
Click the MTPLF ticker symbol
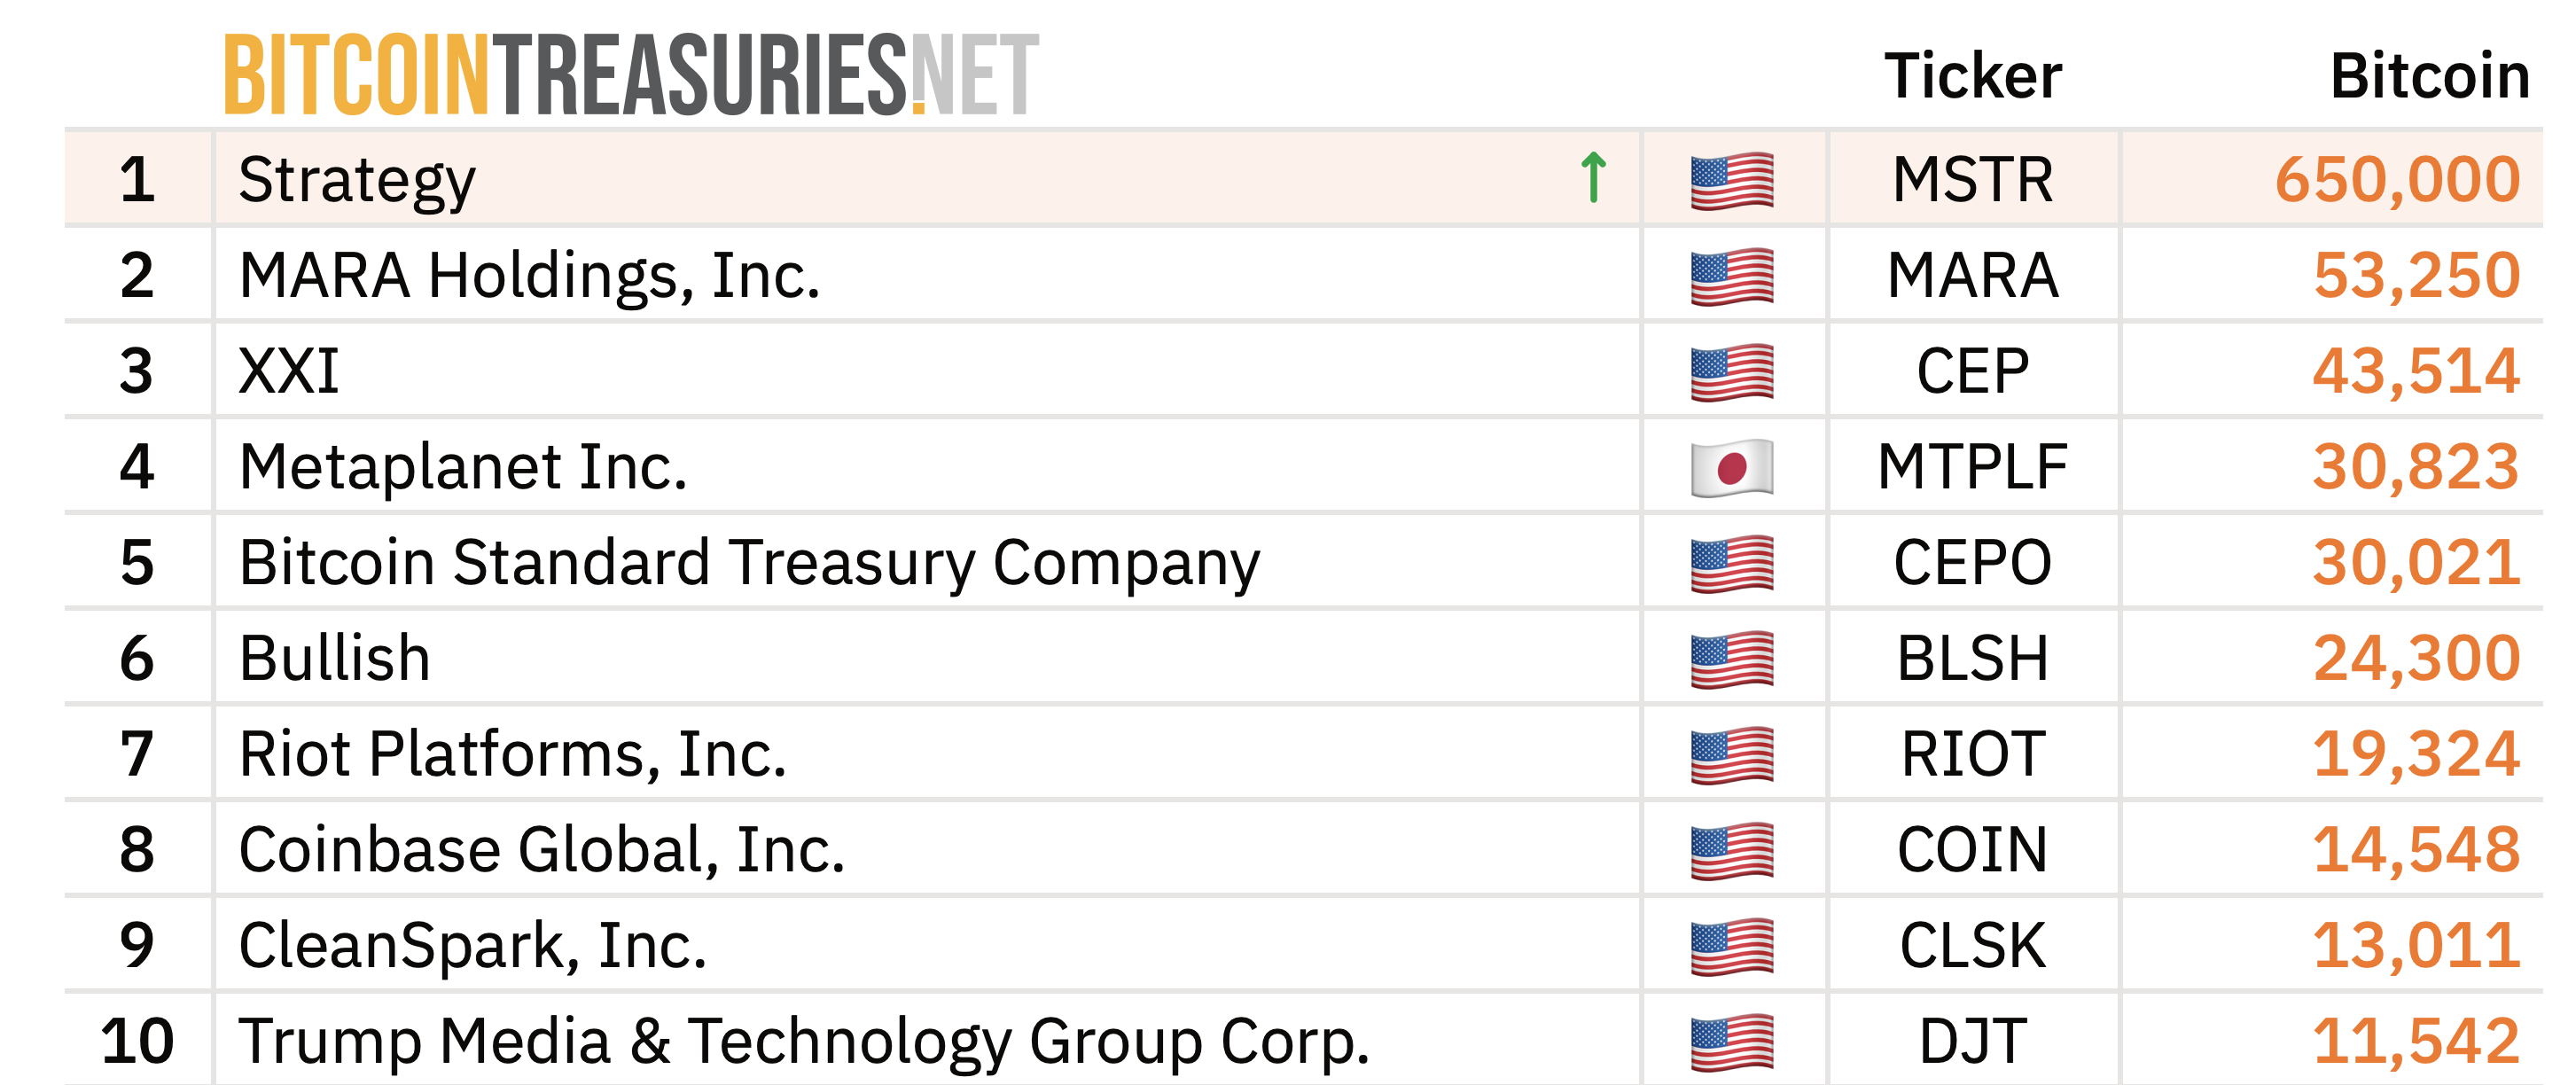[x=1972, y=467]
